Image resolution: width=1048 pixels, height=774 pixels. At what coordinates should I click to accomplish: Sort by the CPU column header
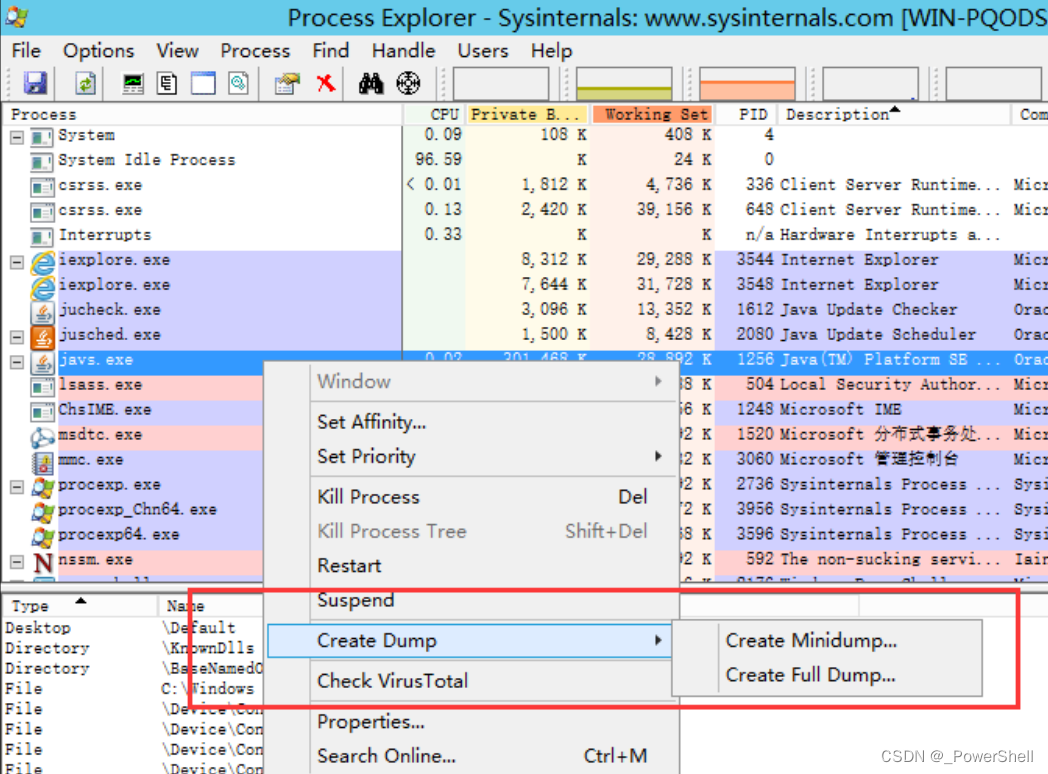[434, 114]
